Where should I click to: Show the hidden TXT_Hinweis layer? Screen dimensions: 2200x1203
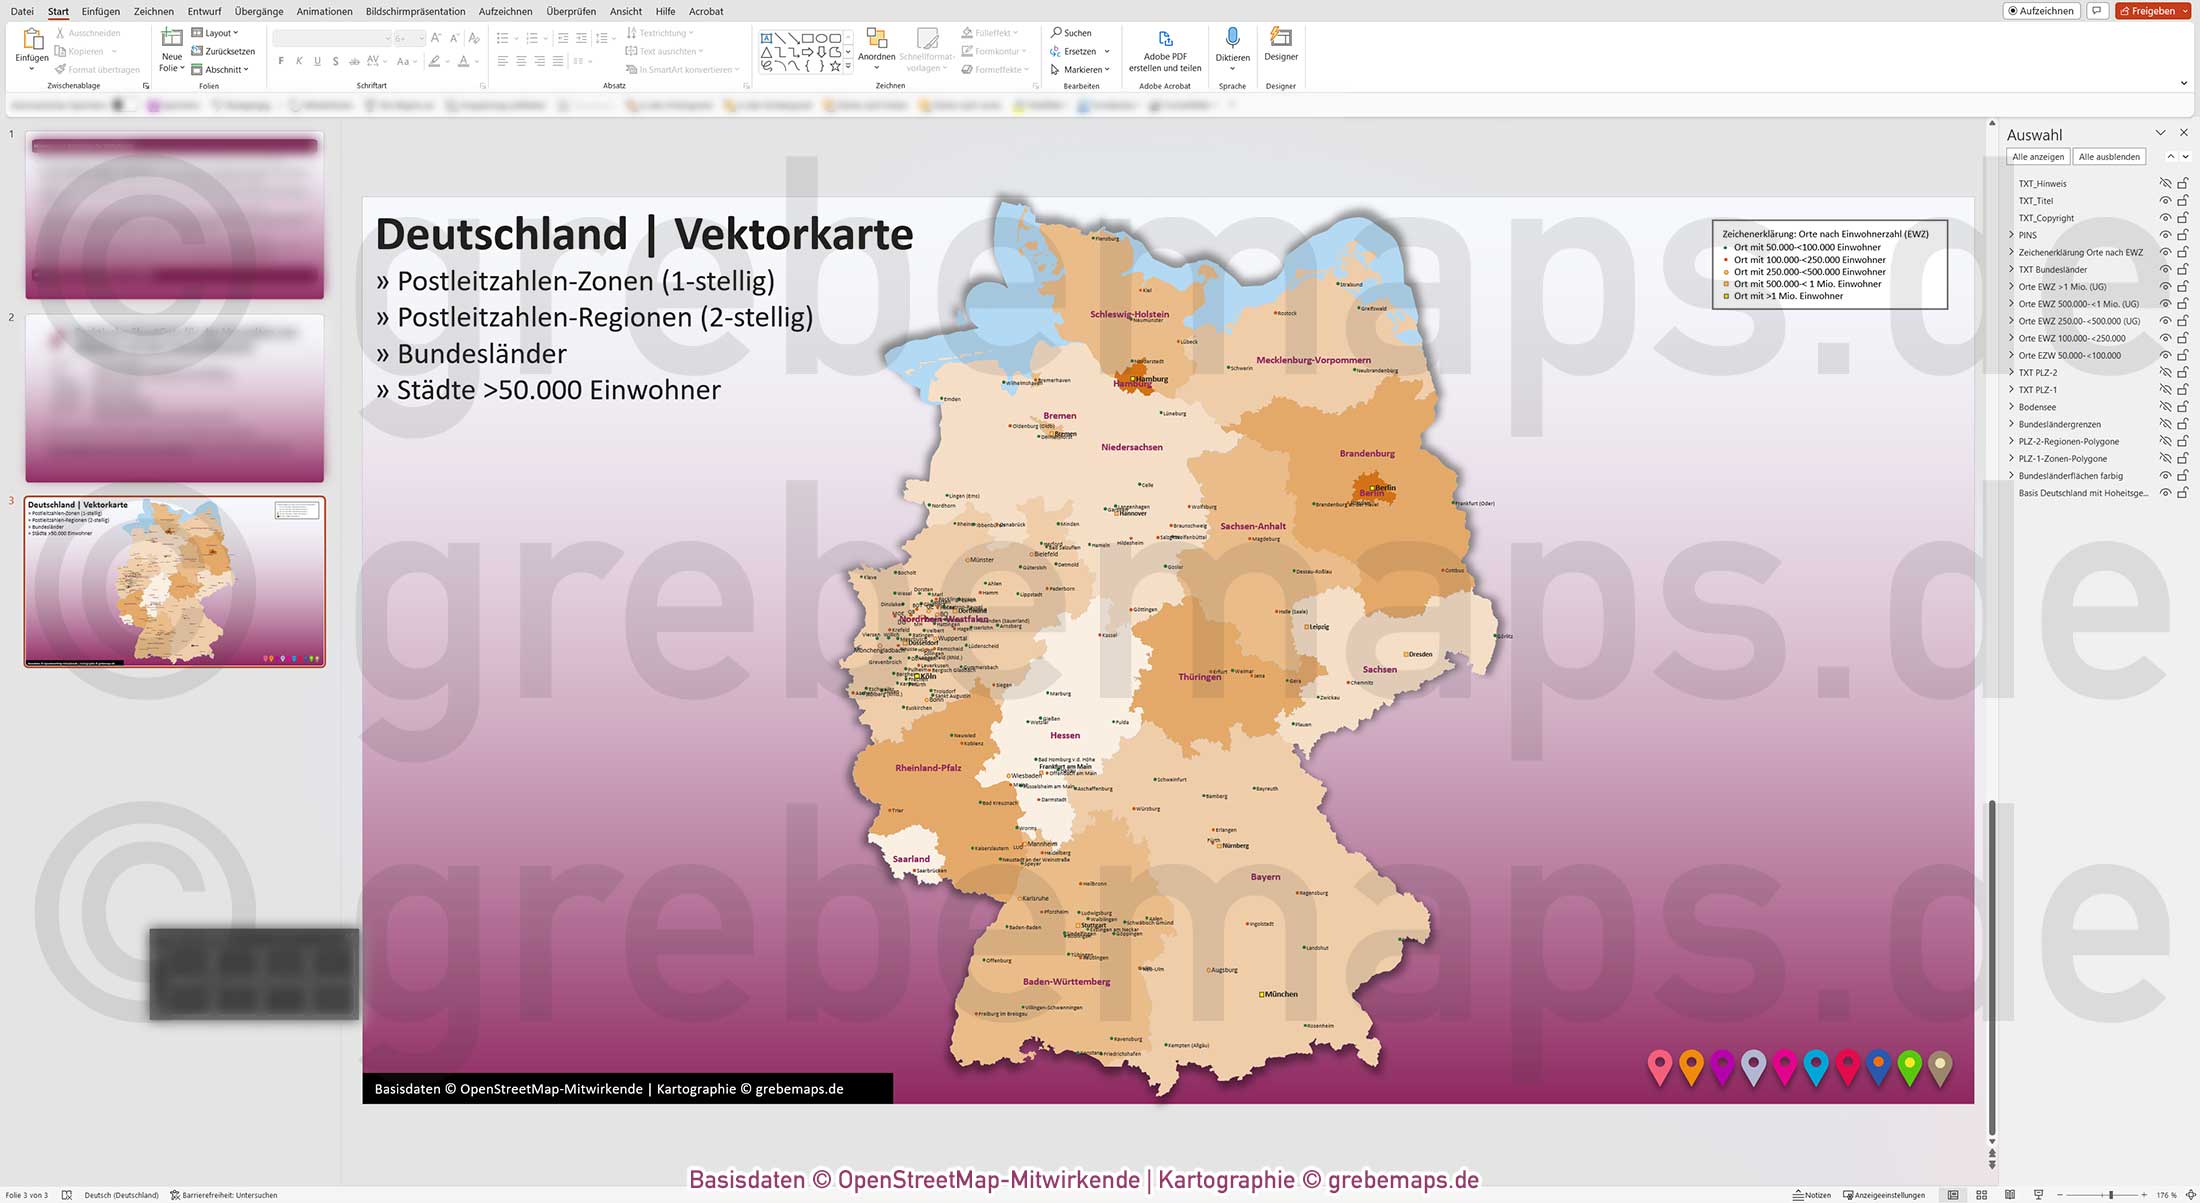point(2166,183)
